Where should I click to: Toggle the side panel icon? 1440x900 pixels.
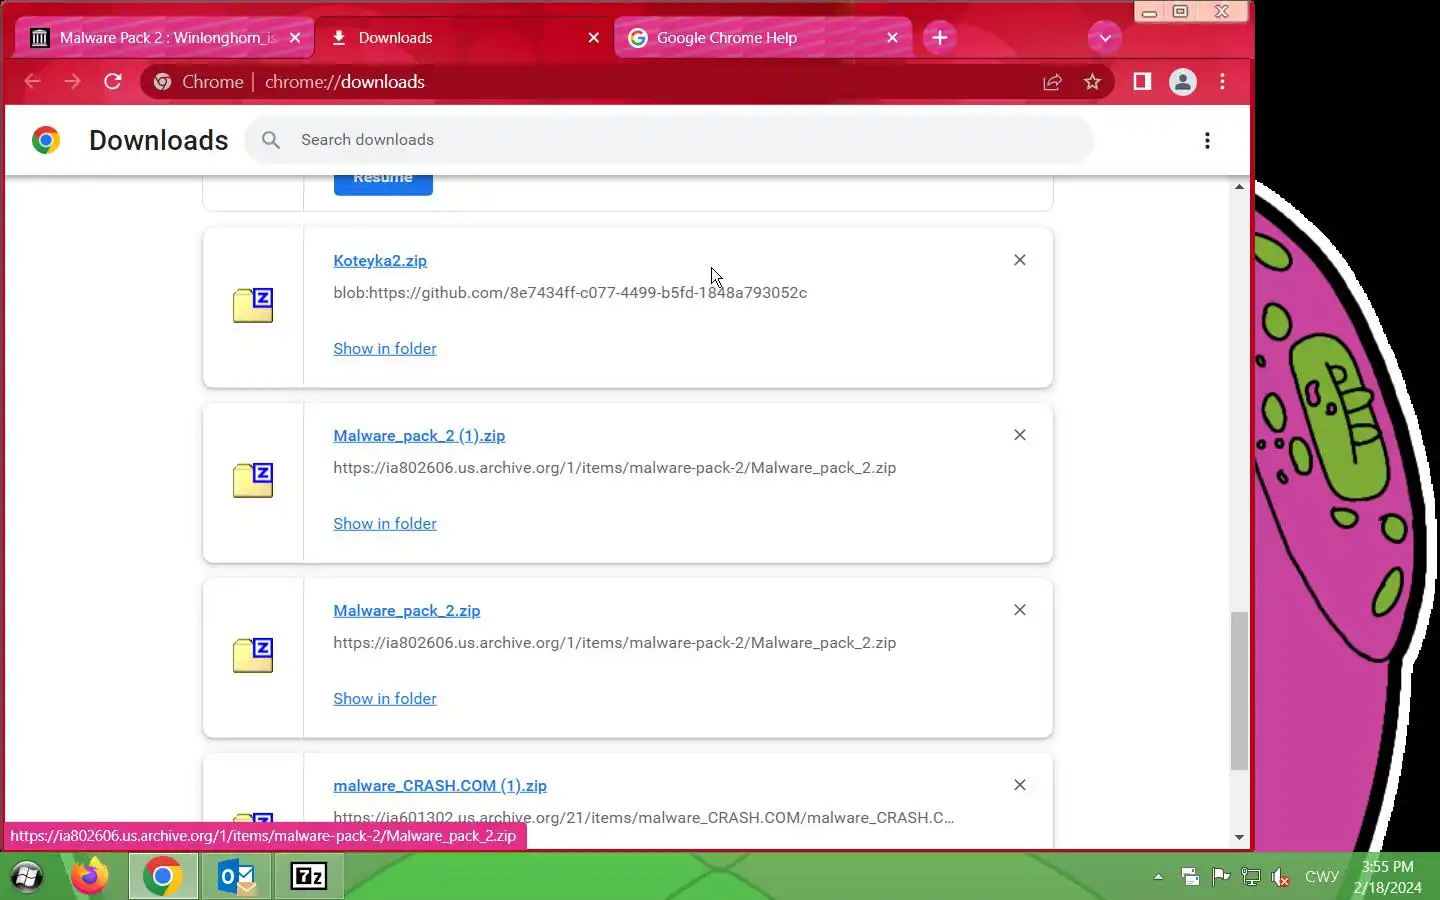[1142, 82]
